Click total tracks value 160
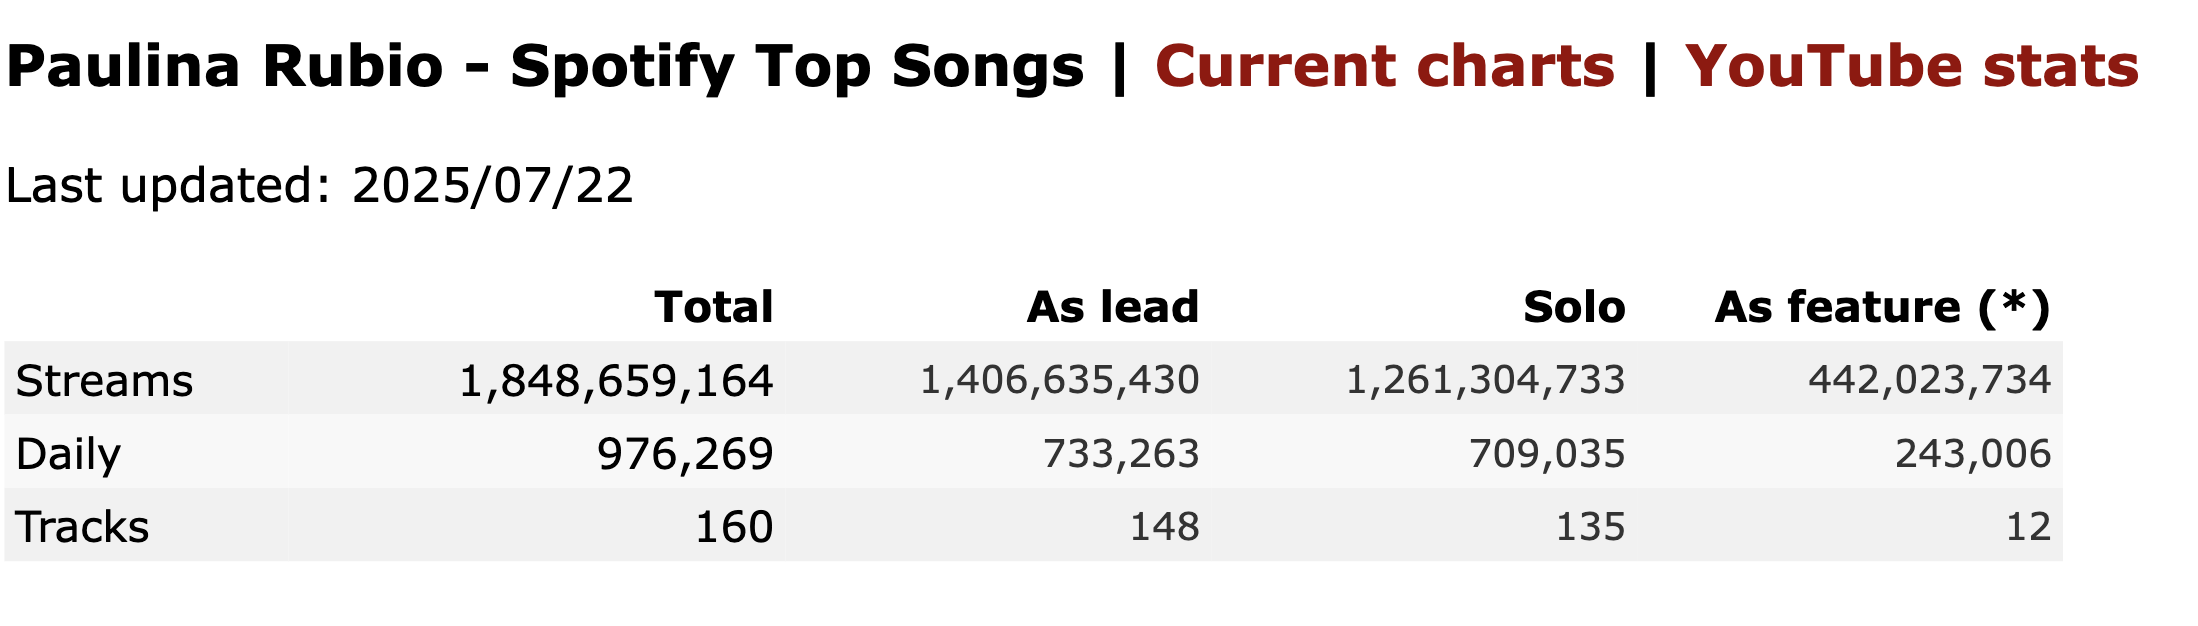The height and width of the screenshot is (626, 2198). (734, 526)
